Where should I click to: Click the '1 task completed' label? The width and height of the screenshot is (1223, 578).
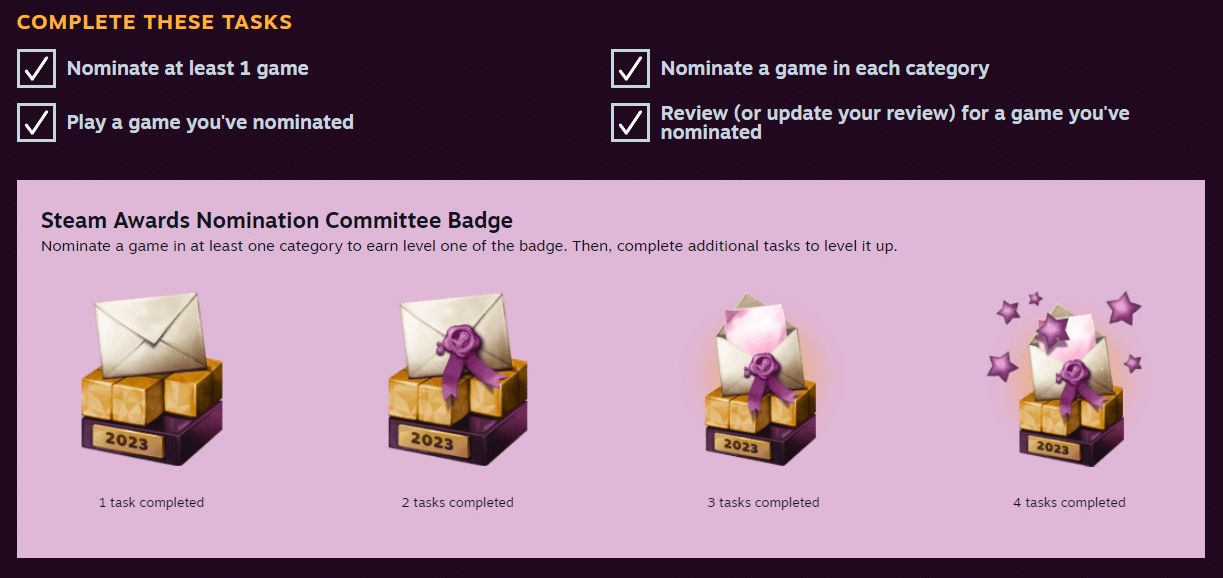[151, 503]
